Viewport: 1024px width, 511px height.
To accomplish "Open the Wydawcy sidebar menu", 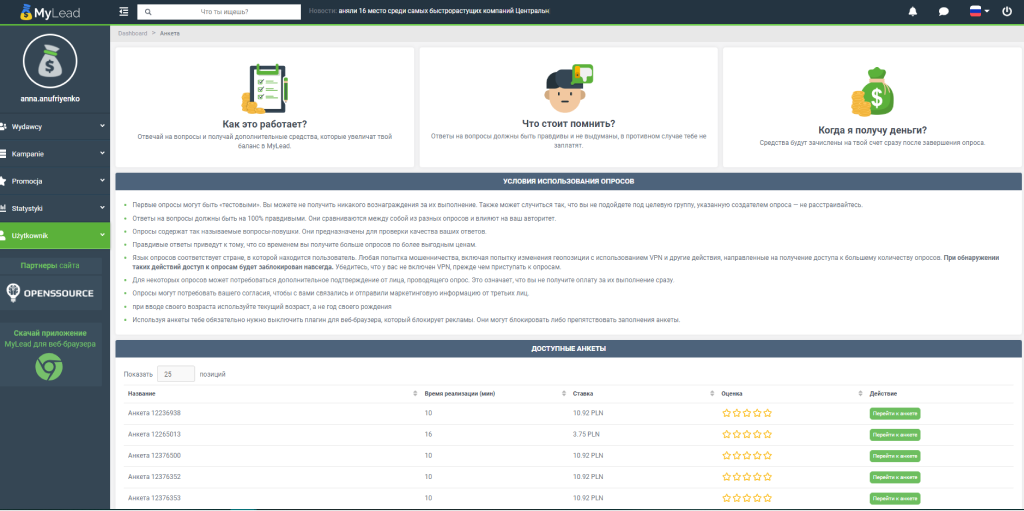I will pos(55,126).
